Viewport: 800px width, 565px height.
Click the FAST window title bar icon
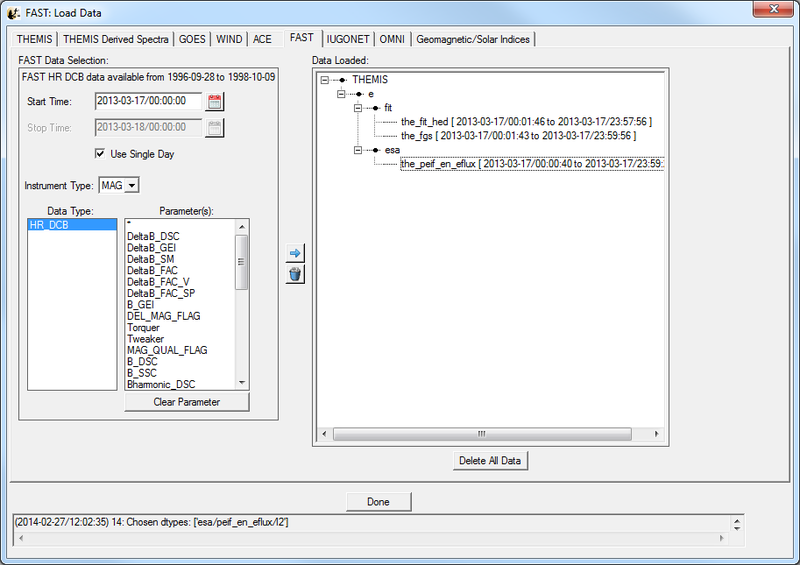point(14,12)
